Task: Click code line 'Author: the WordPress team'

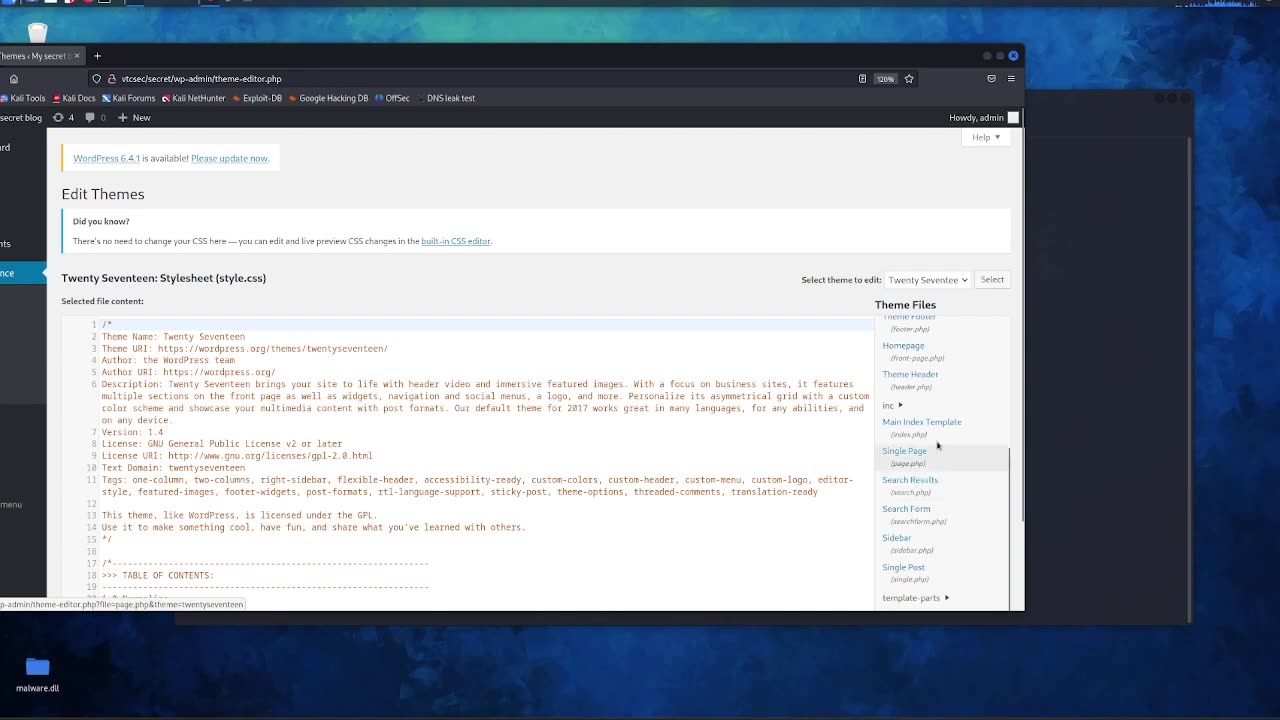Action: tap(168, 360)
